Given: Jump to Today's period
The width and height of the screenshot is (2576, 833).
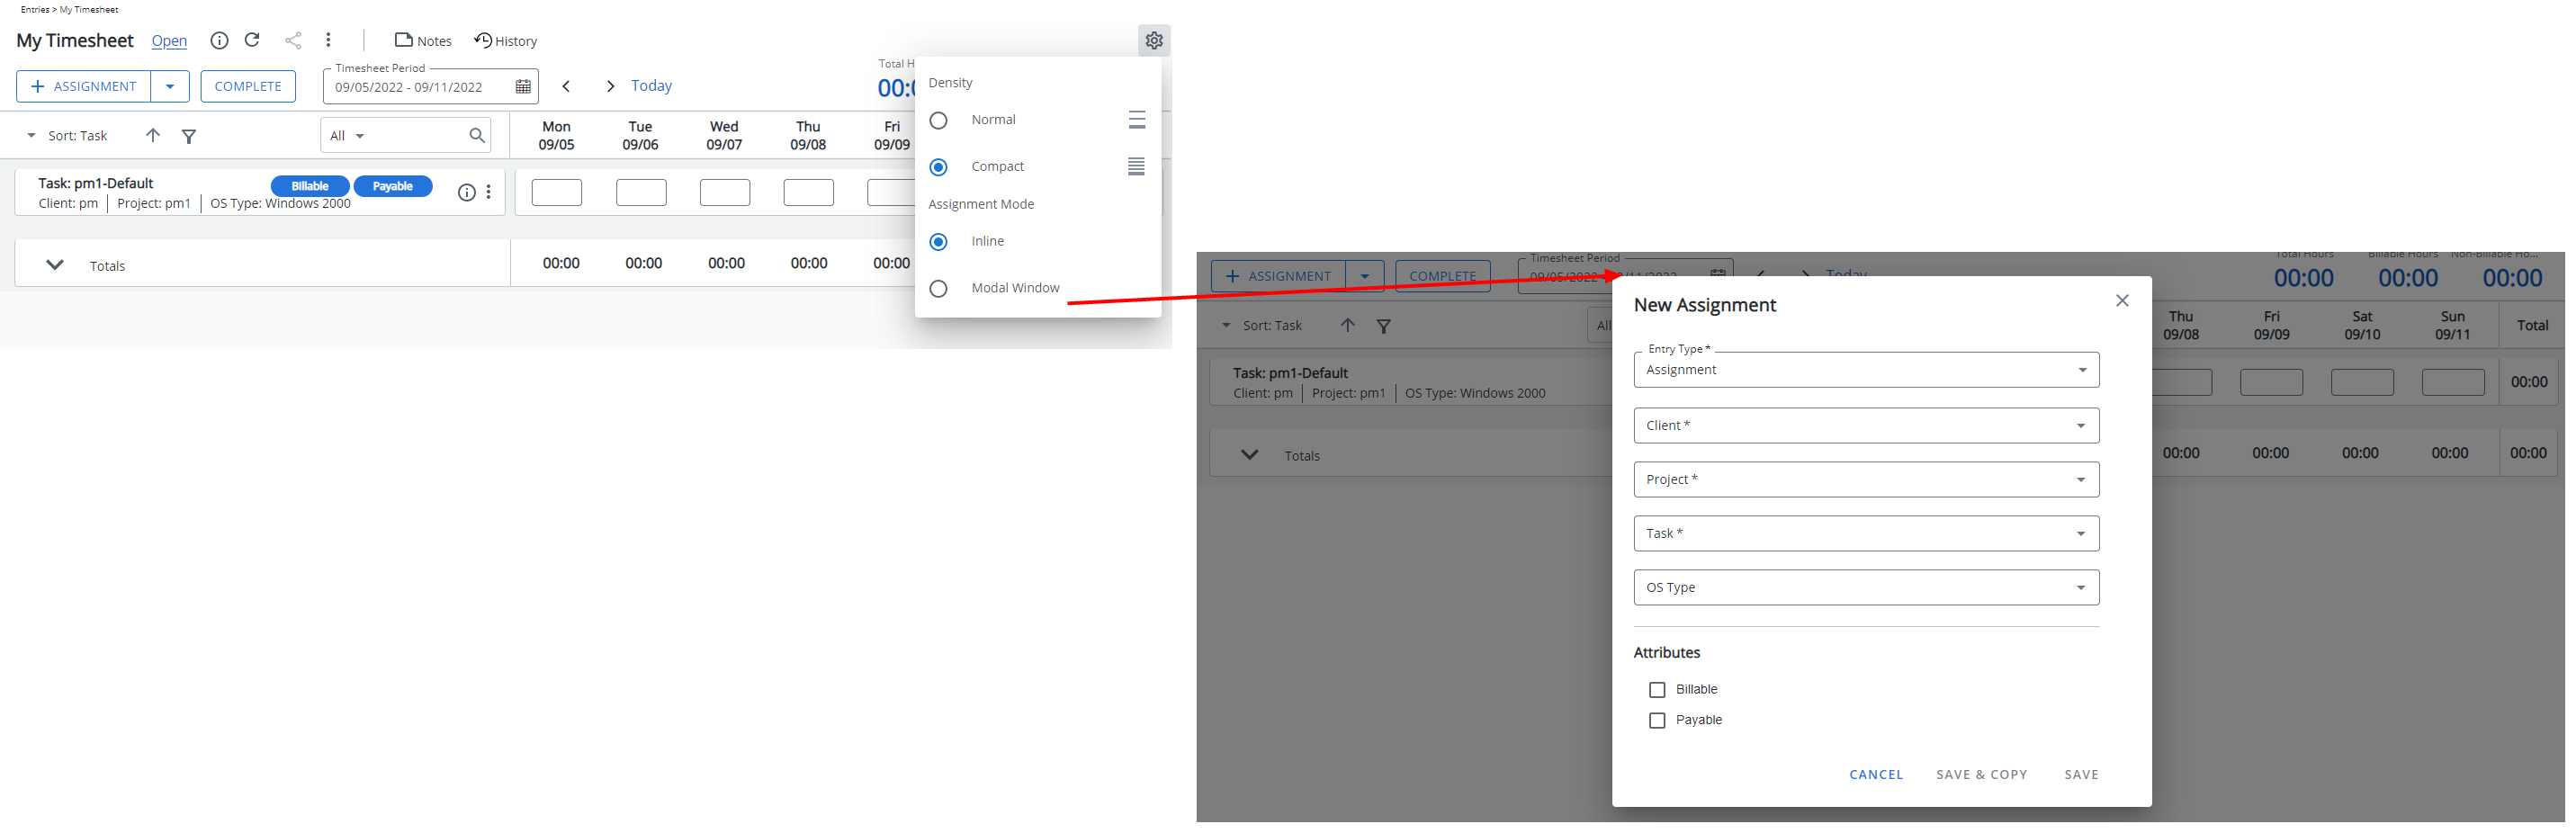Looking at the screenshot, I should point(651,86).
